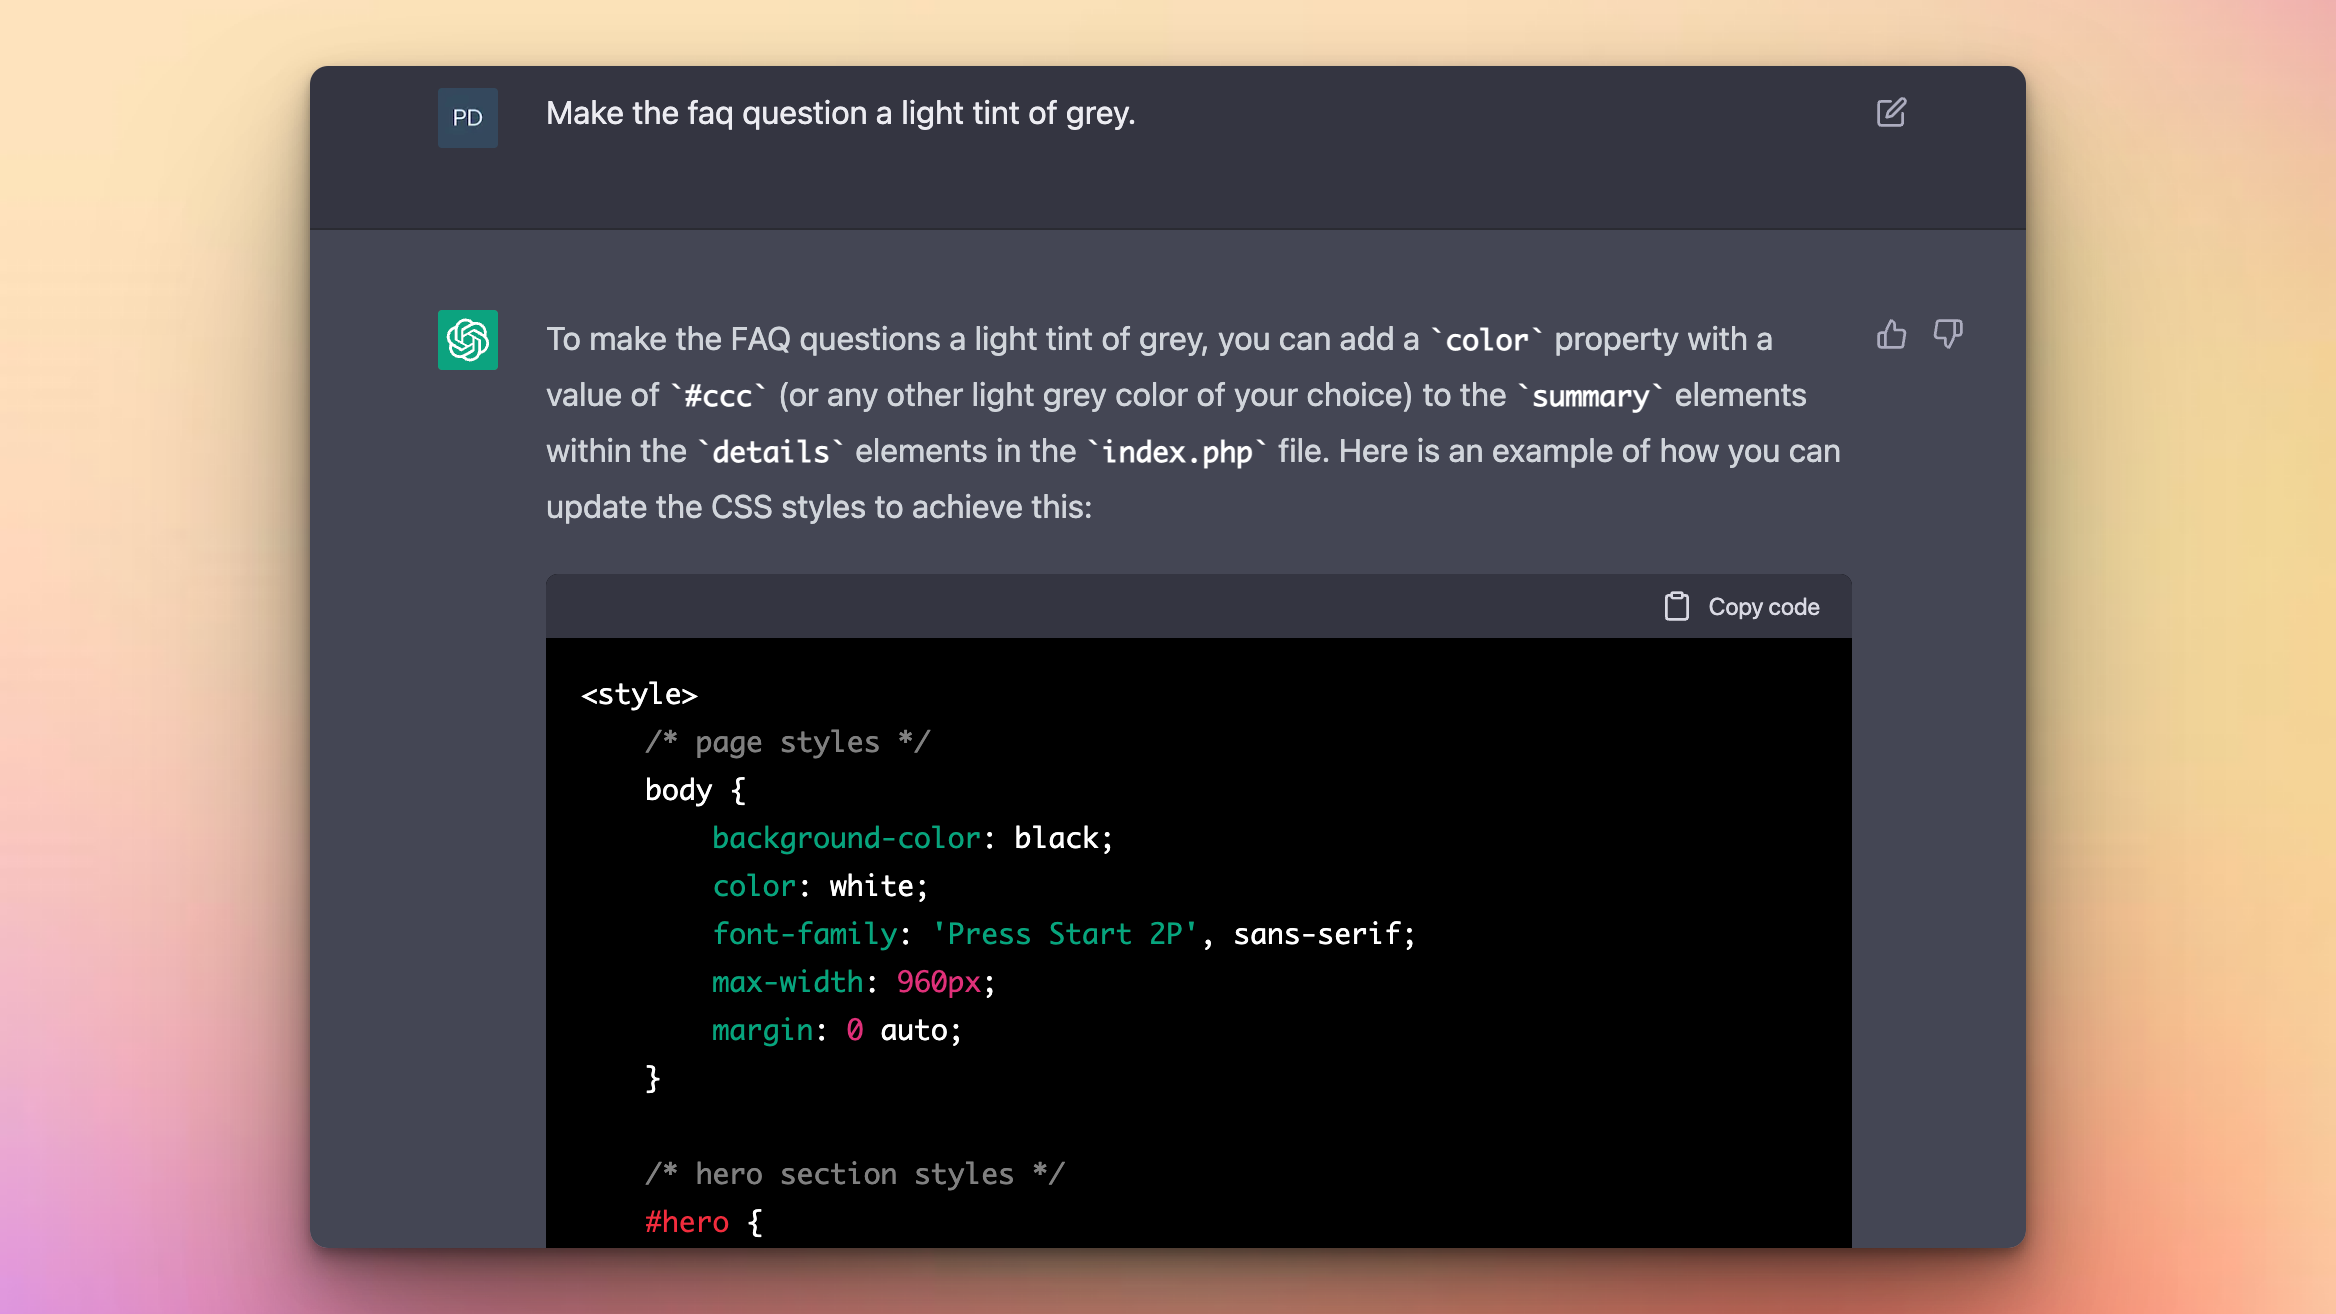Click the page styles comment line
Viewport: 2336px width, 1314px height.
click(787, 742)
